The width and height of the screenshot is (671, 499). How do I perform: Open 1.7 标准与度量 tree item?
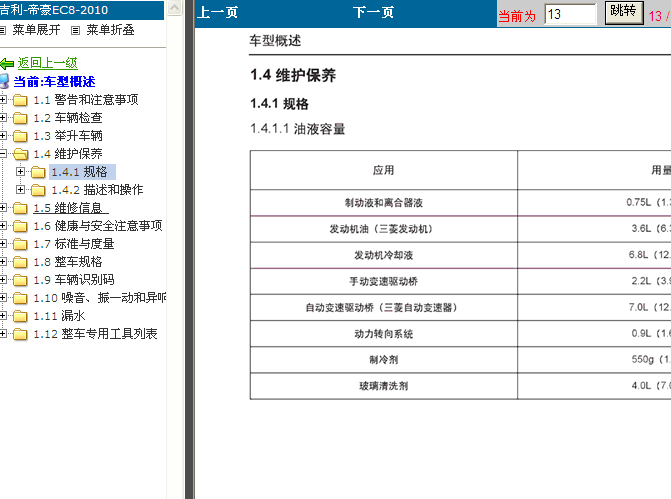pyautogui.click(x=74, y=244)
